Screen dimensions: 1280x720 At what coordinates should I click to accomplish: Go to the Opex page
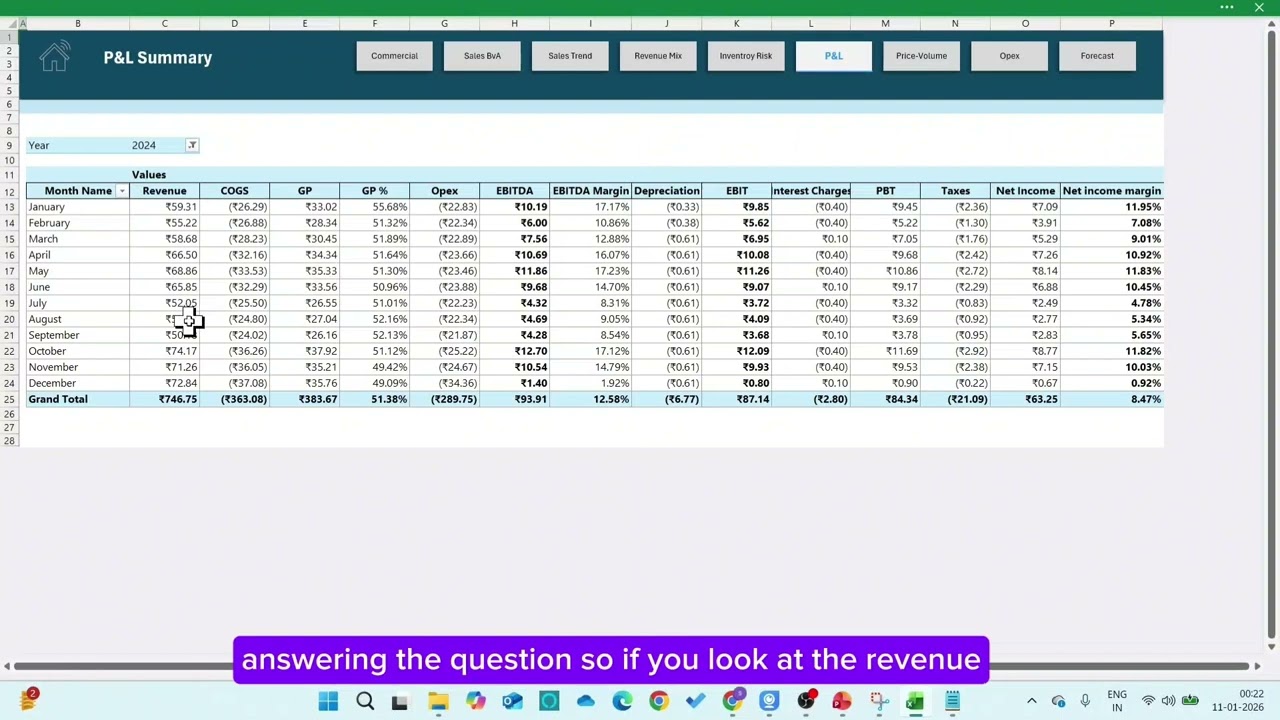click(x=1009, y=56)
